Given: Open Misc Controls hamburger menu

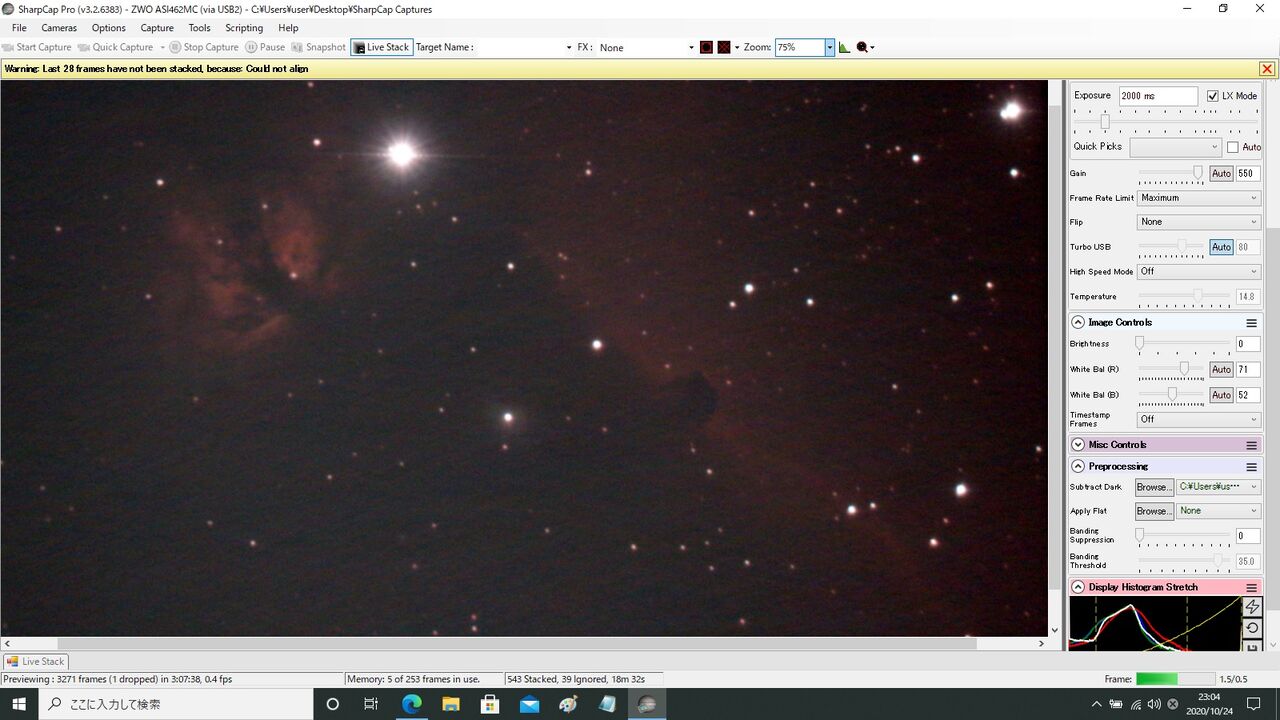Looking at the screenshot, I should 1251,445.
